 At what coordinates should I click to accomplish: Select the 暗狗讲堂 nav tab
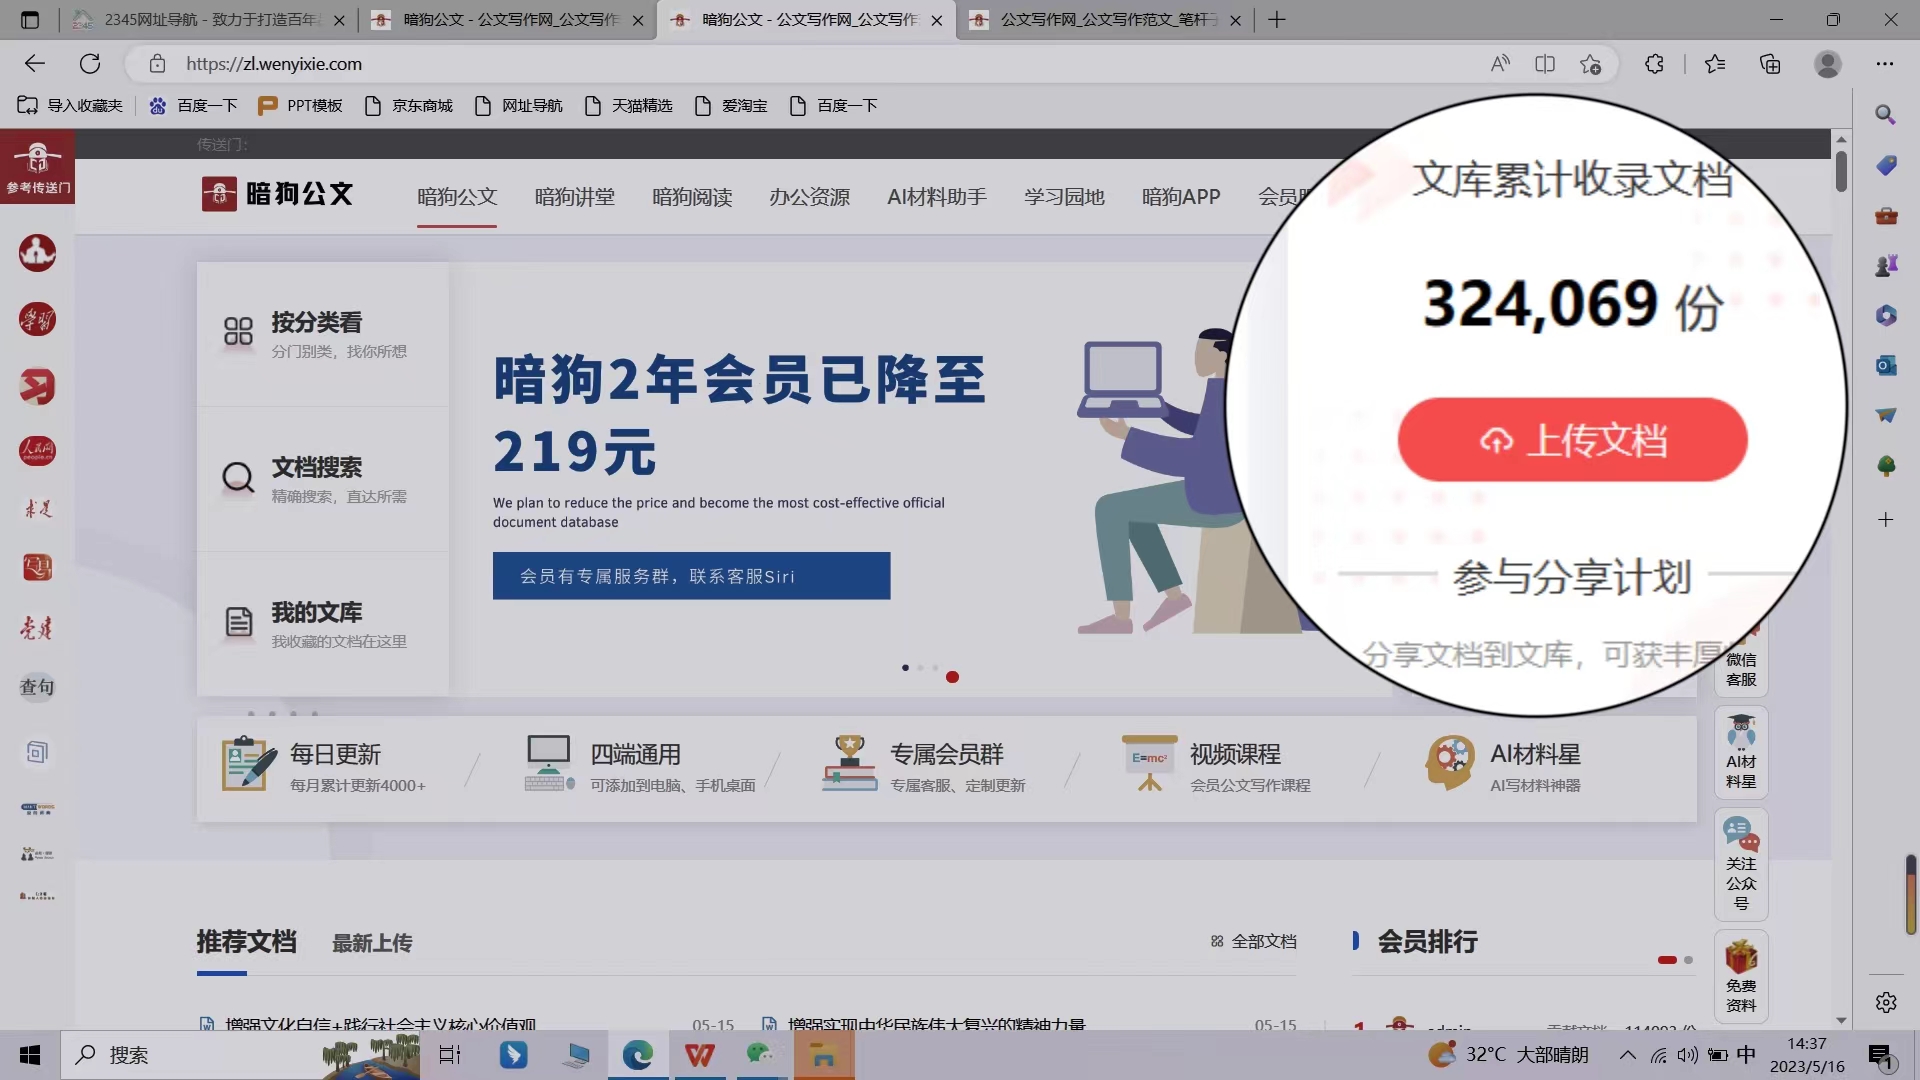[575, 197]
